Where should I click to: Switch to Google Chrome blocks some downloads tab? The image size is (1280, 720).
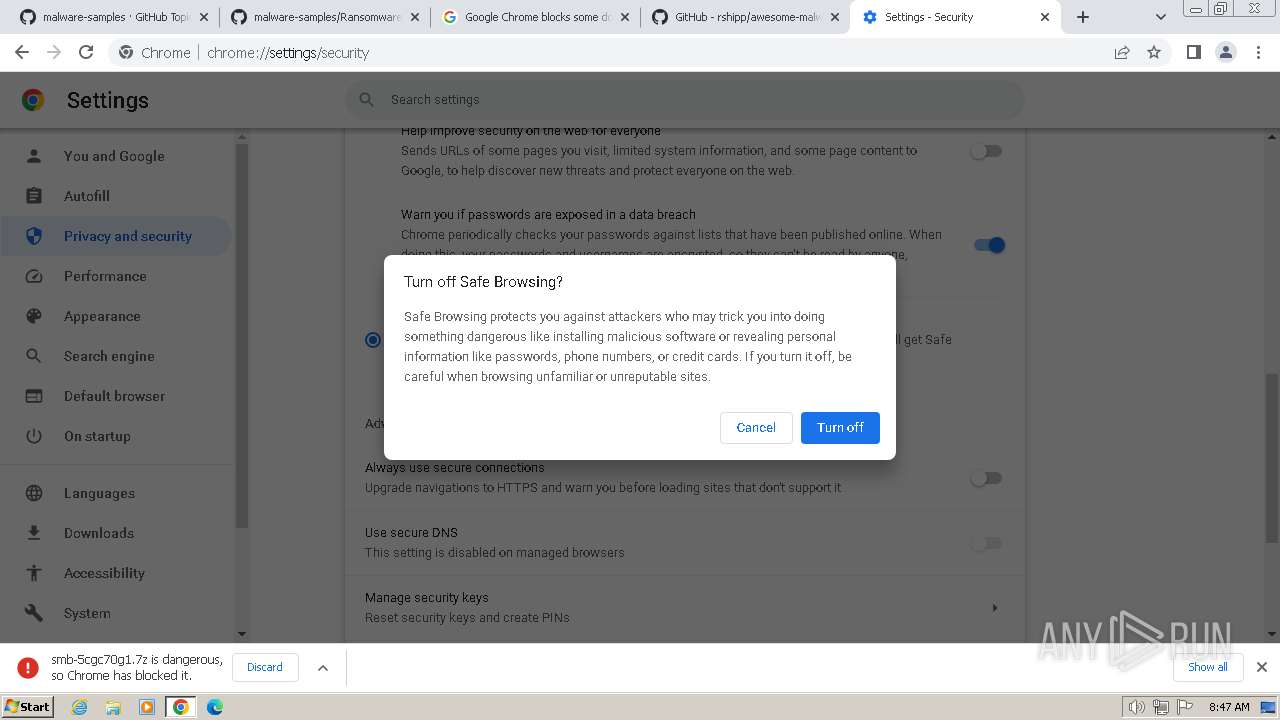click(x=534, y=17)
